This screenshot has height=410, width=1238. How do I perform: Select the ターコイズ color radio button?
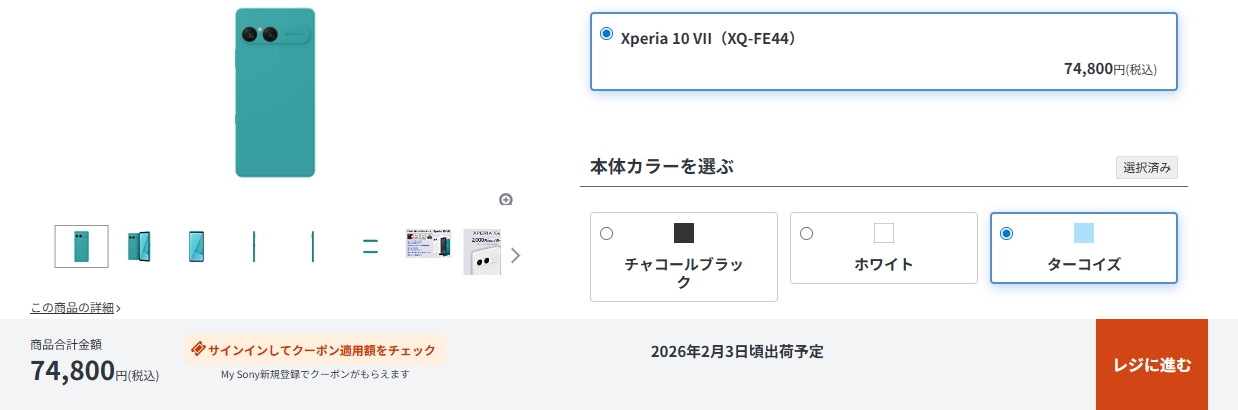pos(1006,234)
